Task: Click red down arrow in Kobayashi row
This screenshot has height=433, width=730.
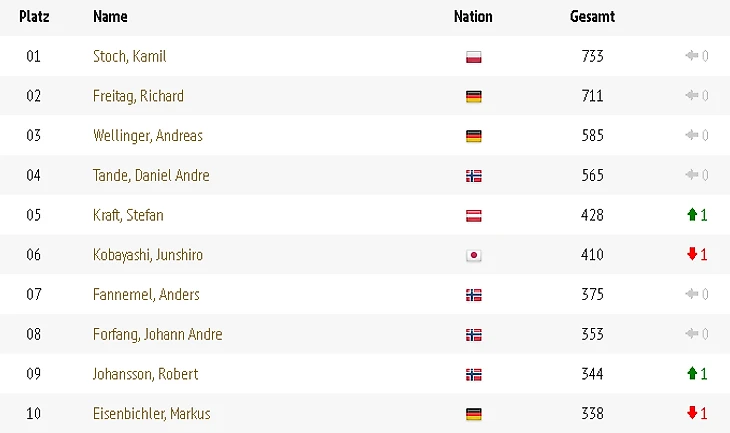Action: [x=692, y=254]
